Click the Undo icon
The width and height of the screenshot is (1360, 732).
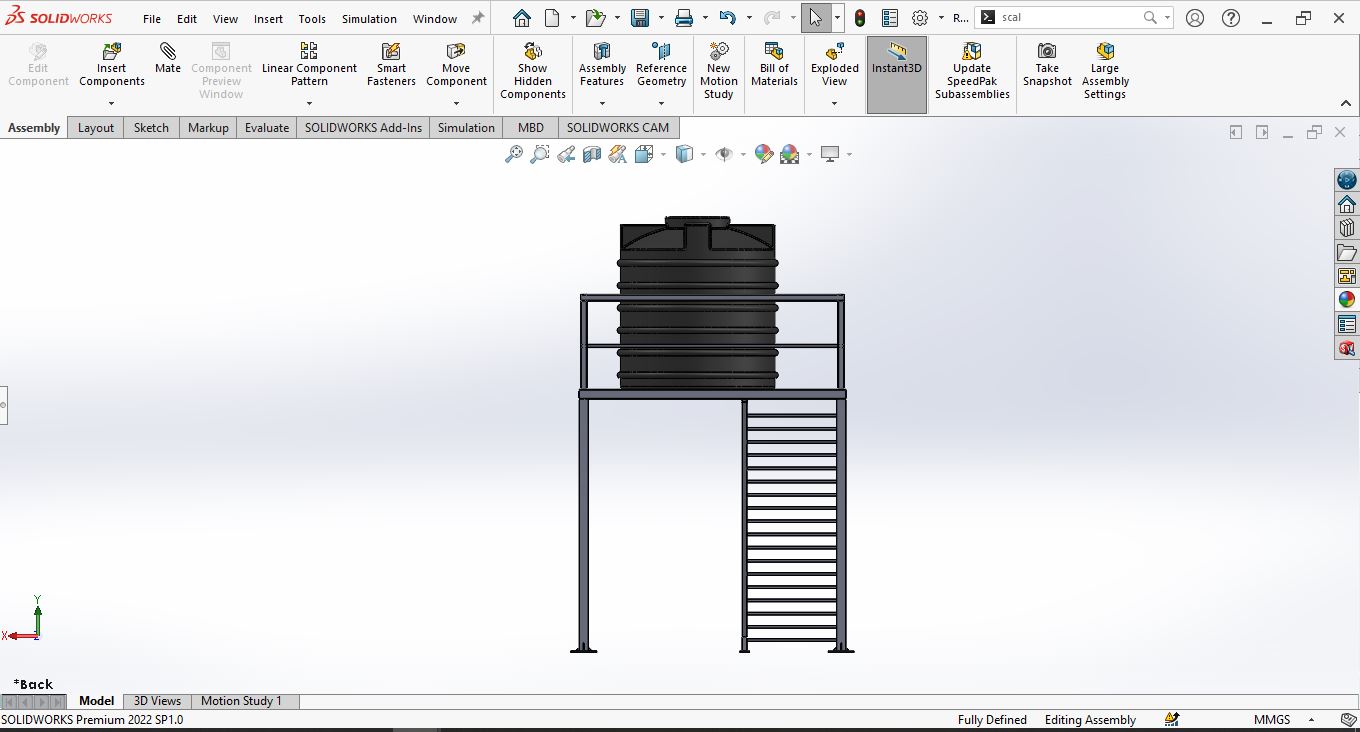(x=728, y=18)
